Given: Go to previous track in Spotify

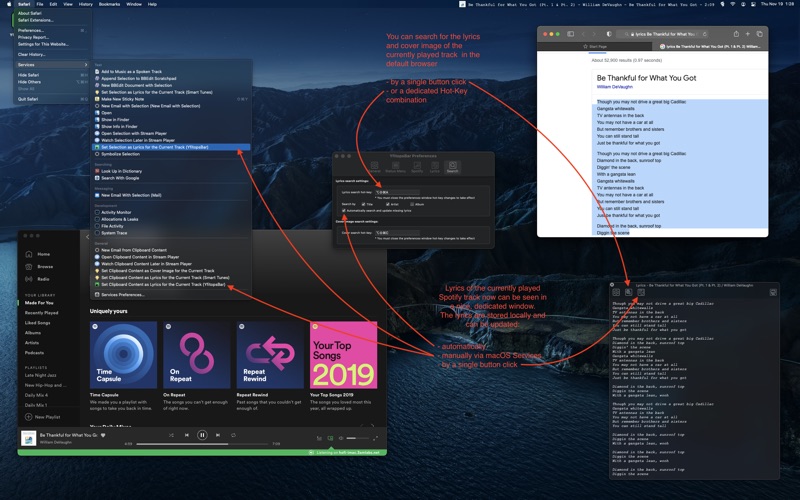Looking at the screenshot, I should [187, 435].
